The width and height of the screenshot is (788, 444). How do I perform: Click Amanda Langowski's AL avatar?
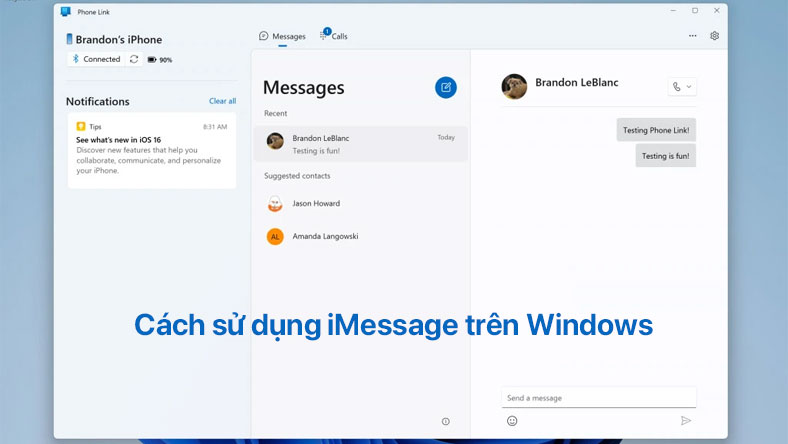(275, 236)
